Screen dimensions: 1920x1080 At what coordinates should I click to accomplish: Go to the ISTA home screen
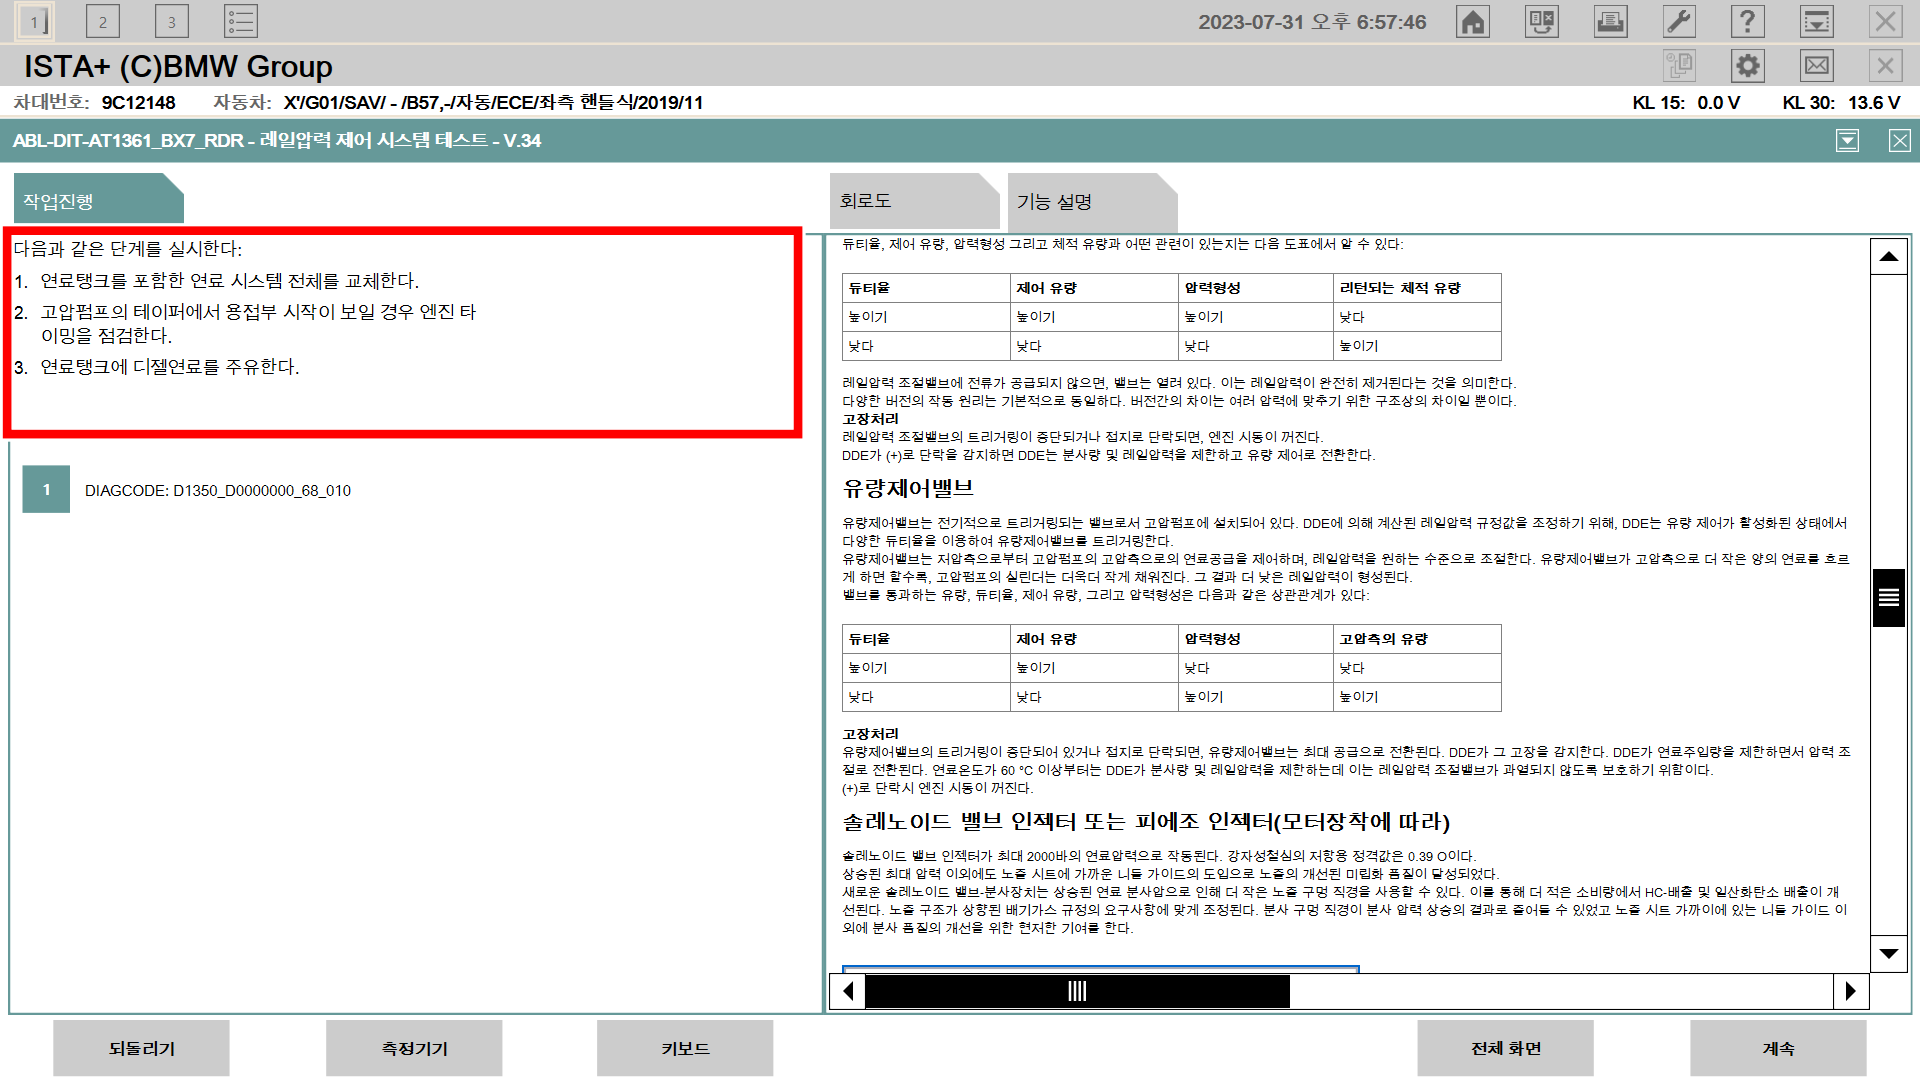1473,21
